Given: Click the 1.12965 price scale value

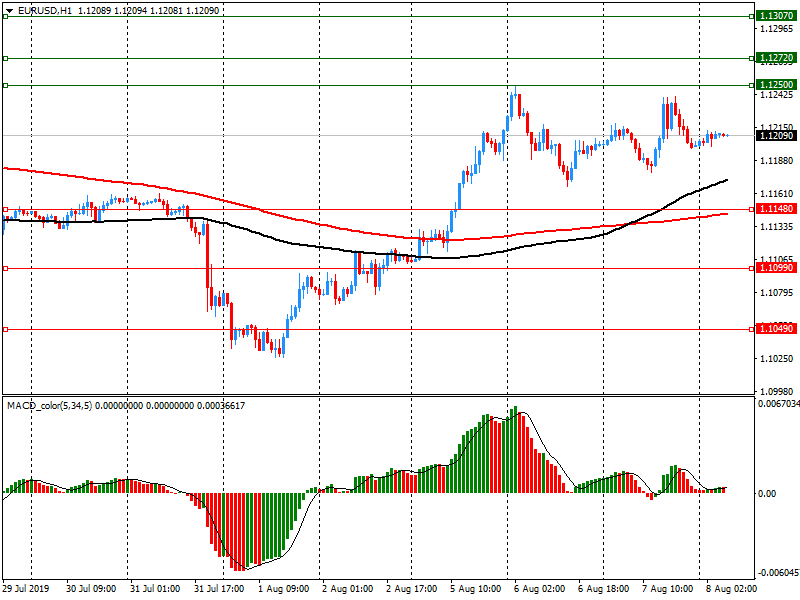Looking at the screenshot, I should click(777, 29).
